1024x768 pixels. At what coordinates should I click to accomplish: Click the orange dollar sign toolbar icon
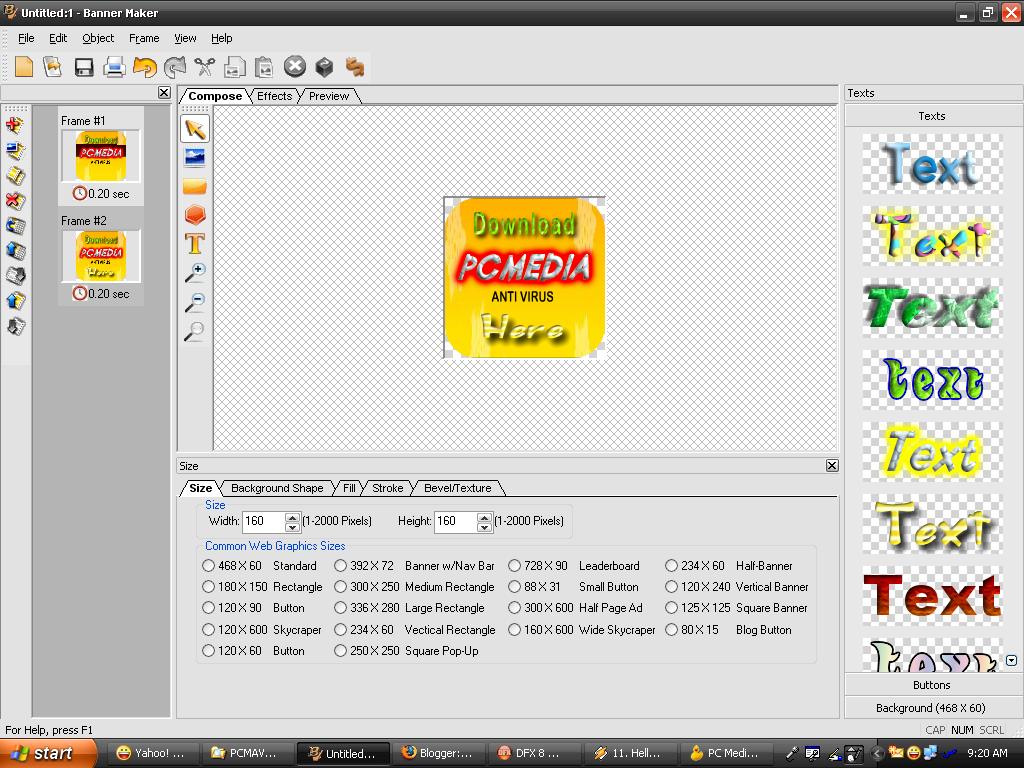(x=355, y=67)
